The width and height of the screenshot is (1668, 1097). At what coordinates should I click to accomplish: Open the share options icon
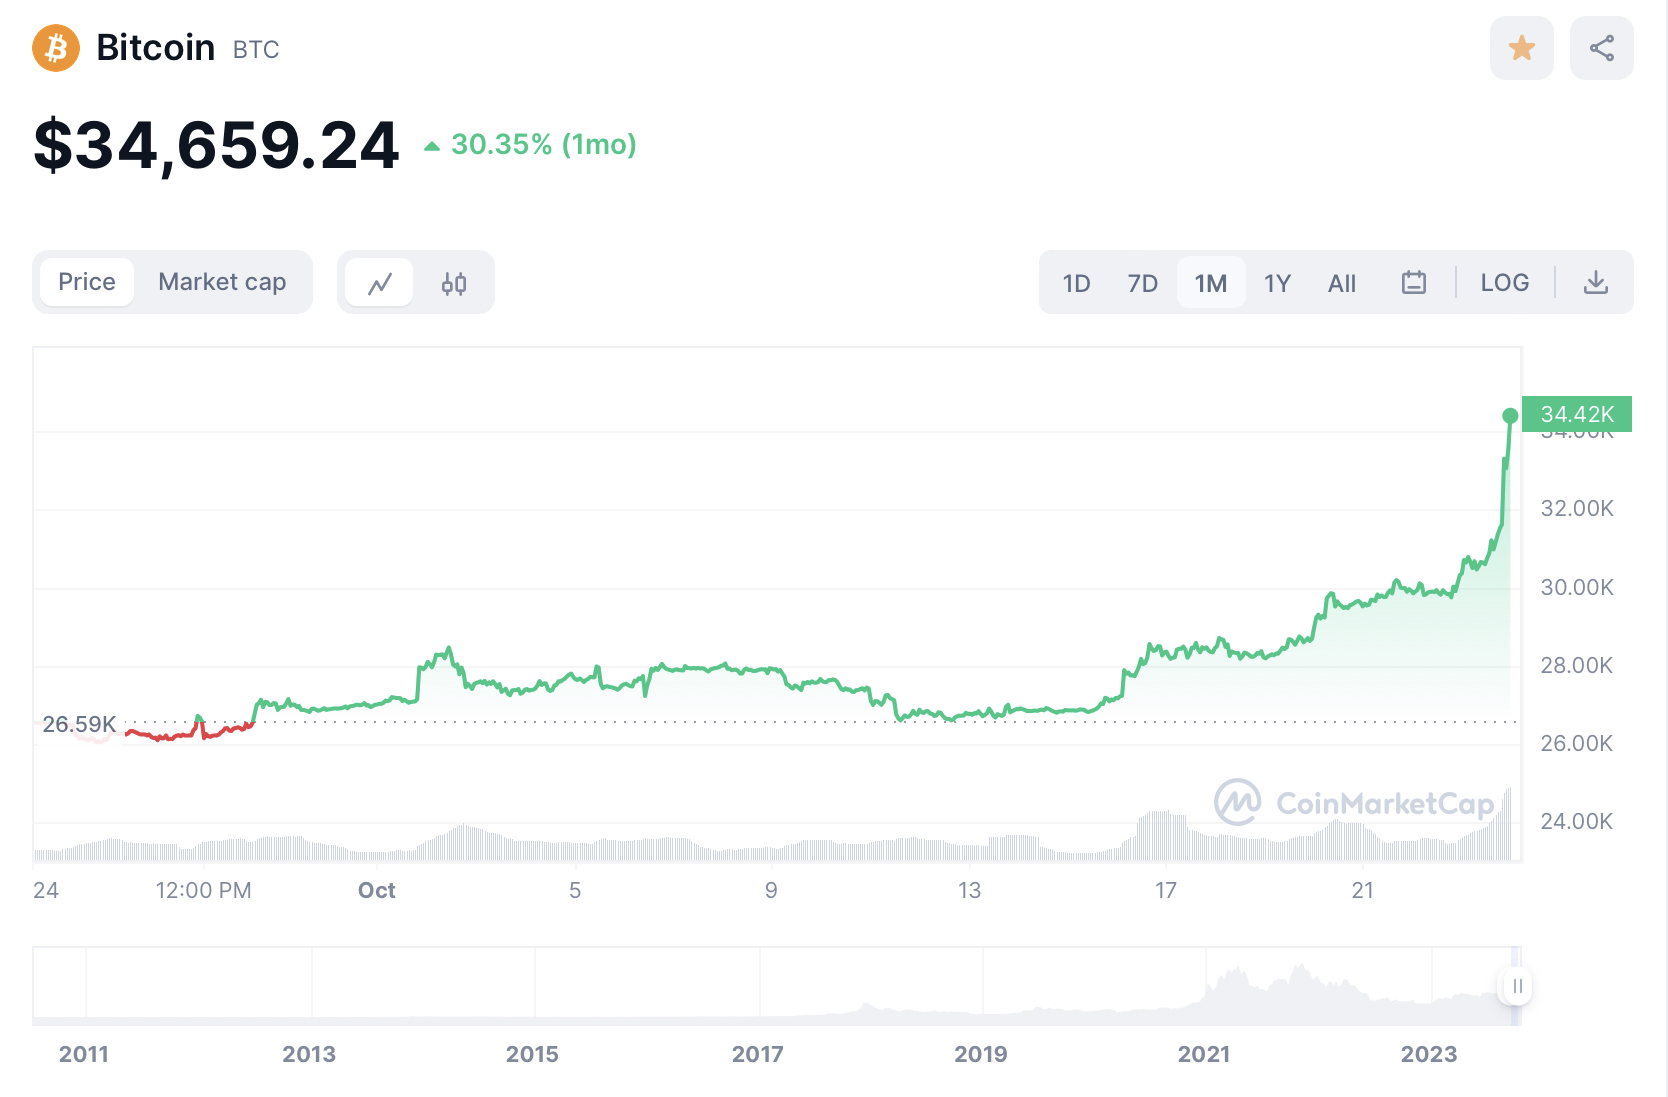click(x=1601, y=48)
